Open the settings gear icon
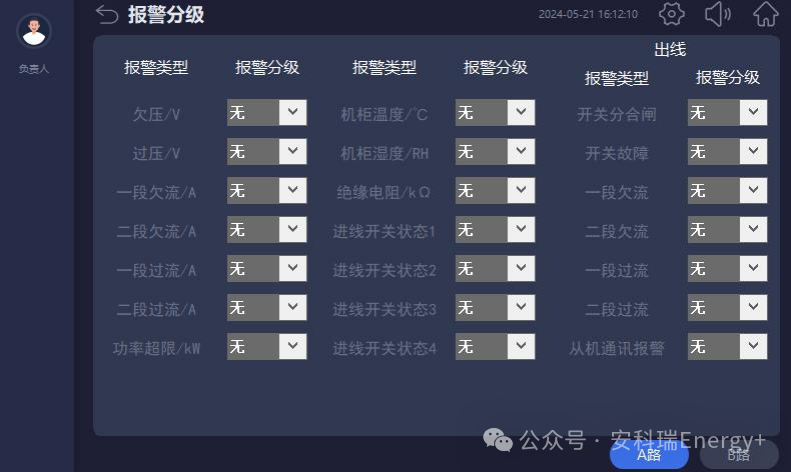The width and height of the screenshot is (791, 472). 671,14
